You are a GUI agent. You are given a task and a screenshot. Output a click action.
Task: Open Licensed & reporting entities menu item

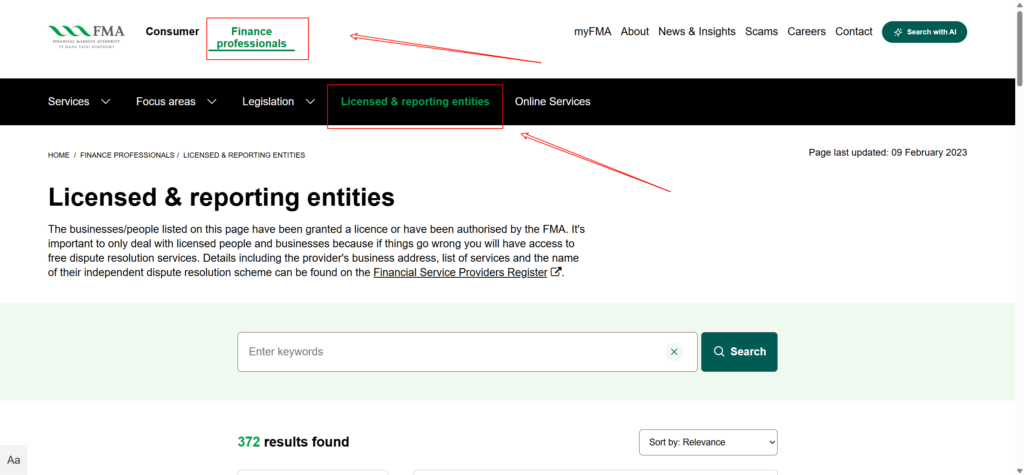click(x=415, y=101)
